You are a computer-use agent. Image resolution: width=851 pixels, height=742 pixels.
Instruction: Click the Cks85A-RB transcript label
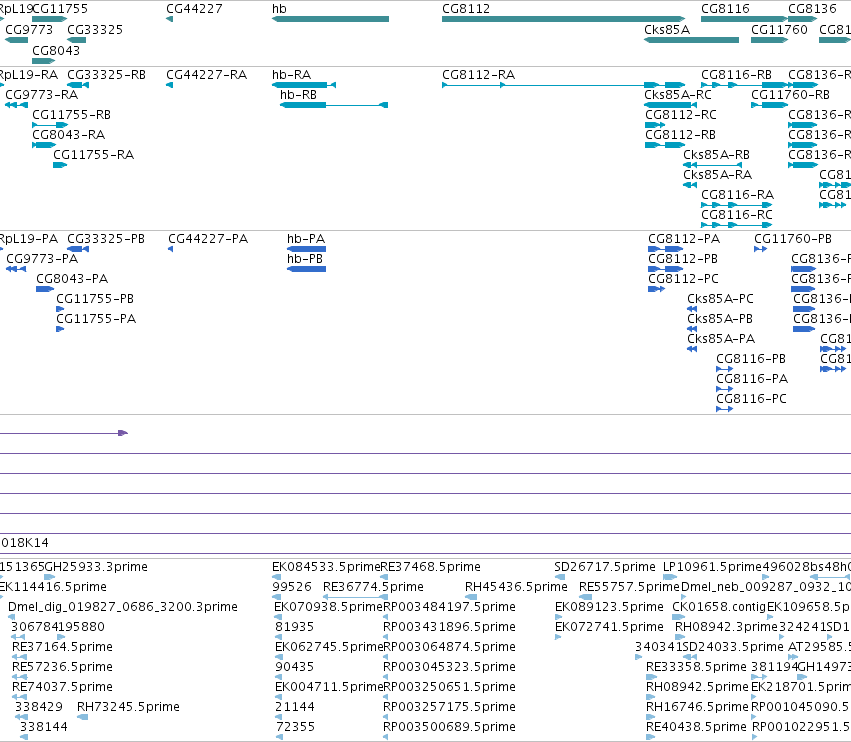[x=716, y=155]
